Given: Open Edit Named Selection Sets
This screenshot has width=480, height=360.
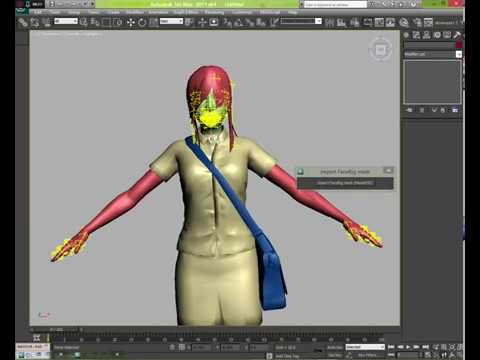Looking at the screenshot, I should [274, 22].
